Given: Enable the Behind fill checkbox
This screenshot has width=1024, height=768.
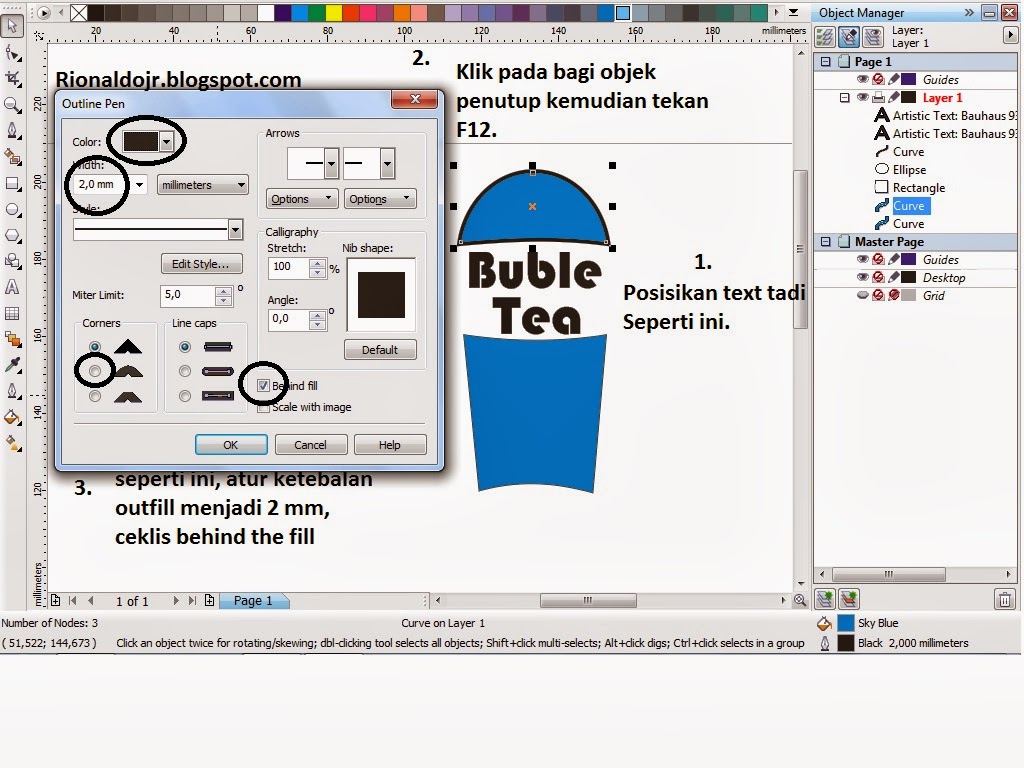Looking at the screenshot, I should 262,386.
